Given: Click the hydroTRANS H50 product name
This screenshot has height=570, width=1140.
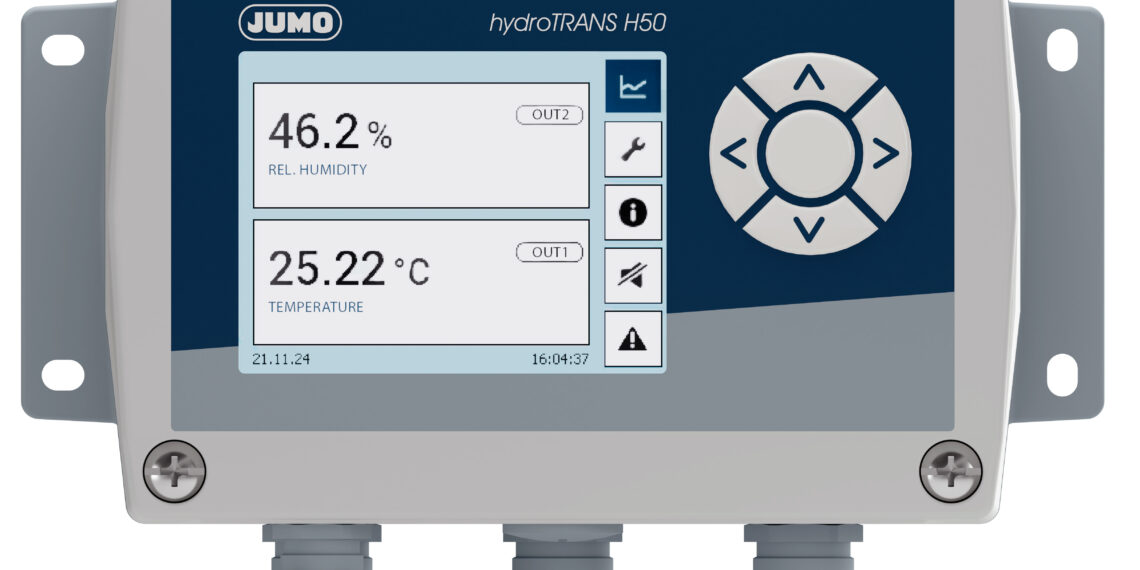Looking at the screenshot, I should [x=577, y=24].
